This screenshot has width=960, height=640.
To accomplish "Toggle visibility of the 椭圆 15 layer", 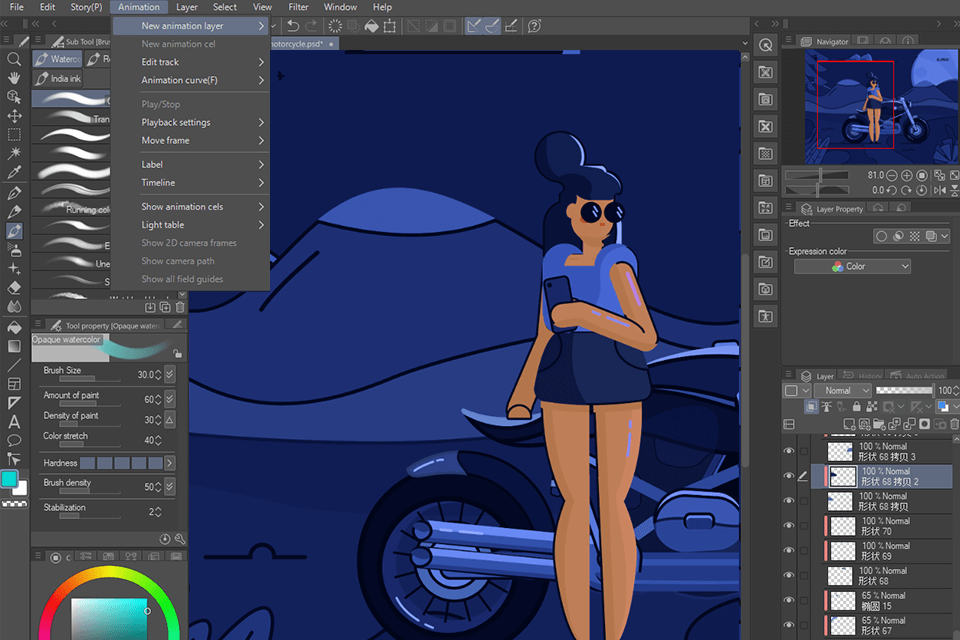I will click(789, 600).
